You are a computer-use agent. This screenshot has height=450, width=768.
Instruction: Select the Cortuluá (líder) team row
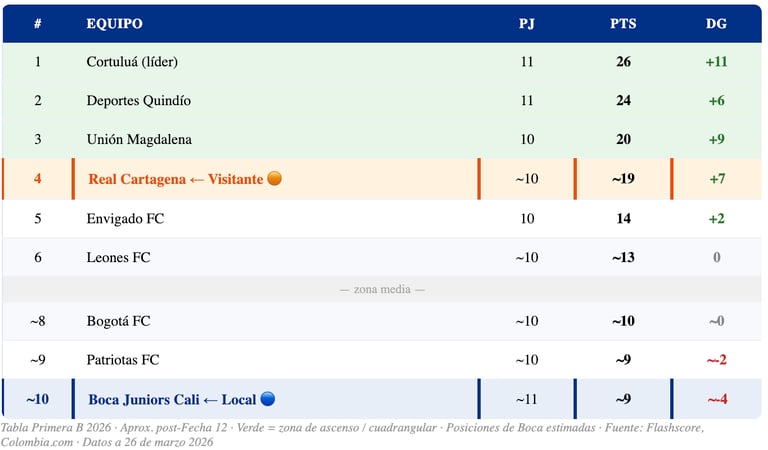pos(382,62)
